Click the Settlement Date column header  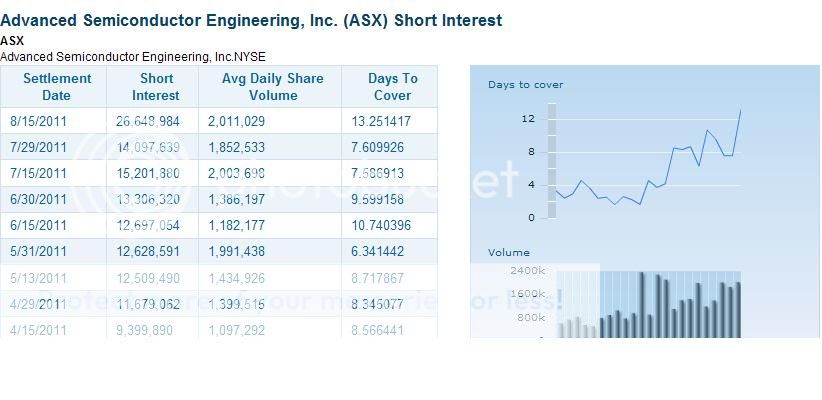click(x=56, y=87)
